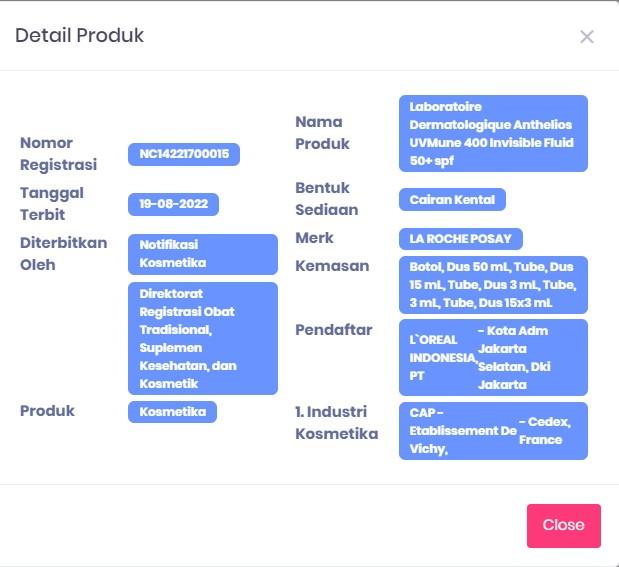Click the Cairan Kental badge

tap(452, 199)
